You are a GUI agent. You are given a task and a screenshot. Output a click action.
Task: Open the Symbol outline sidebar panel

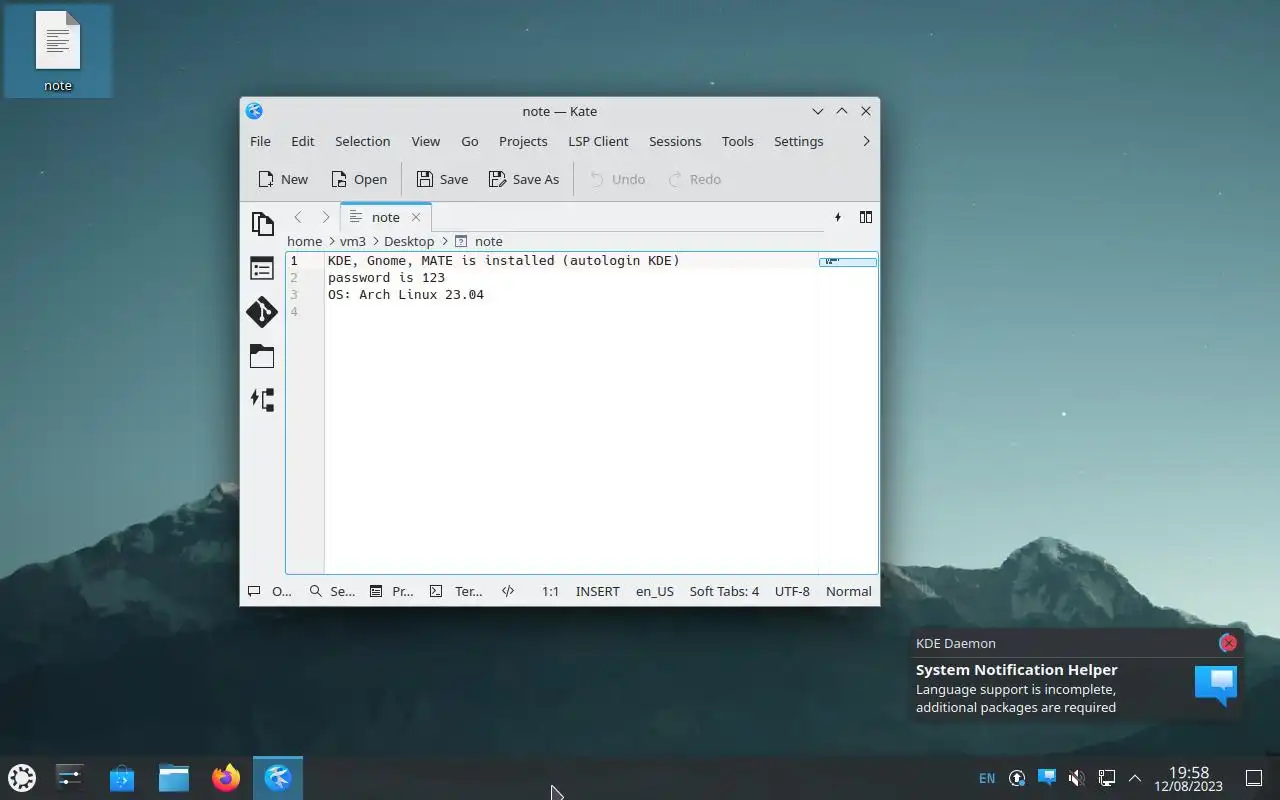(x=262, y=268)
